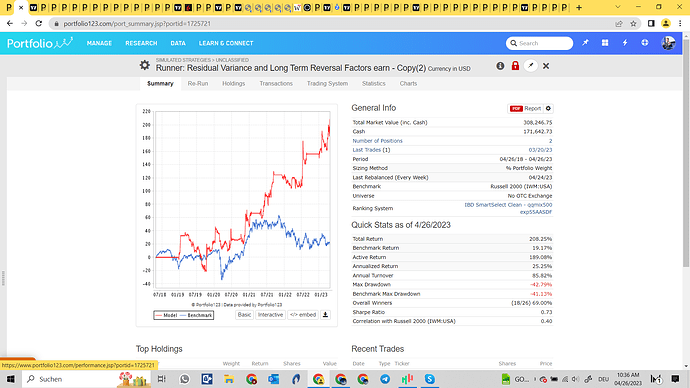Open Chrome three-dot menu
The image size is (690, 388).
click(x=680, y=23)
